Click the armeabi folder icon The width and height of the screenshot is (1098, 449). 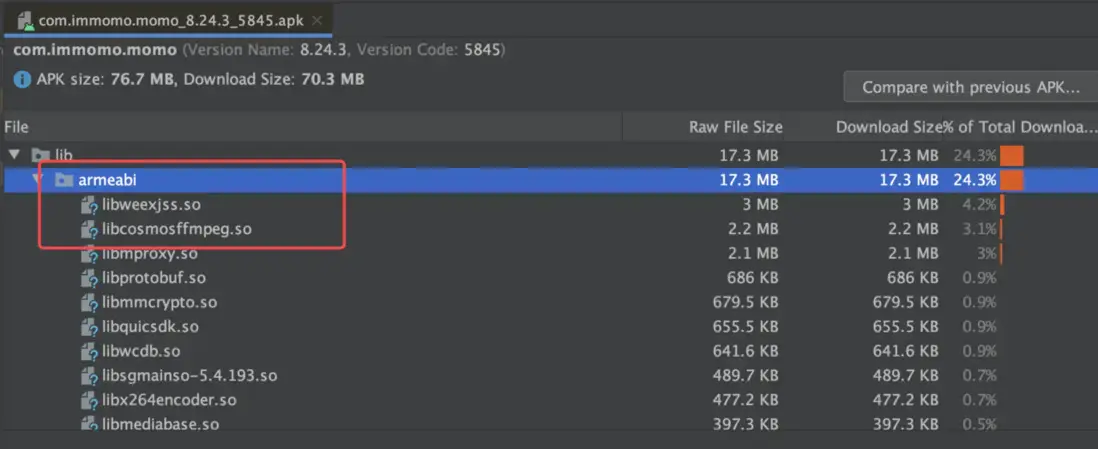(x=64, y=180)
